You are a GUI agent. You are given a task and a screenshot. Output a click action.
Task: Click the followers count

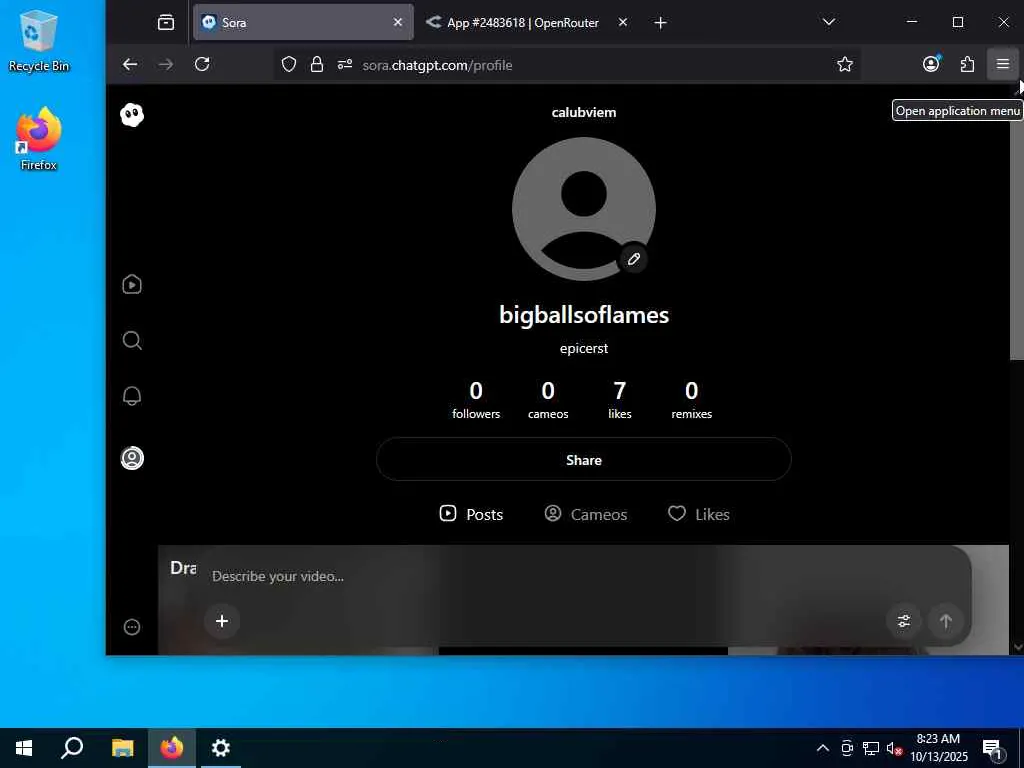[476, 400]
